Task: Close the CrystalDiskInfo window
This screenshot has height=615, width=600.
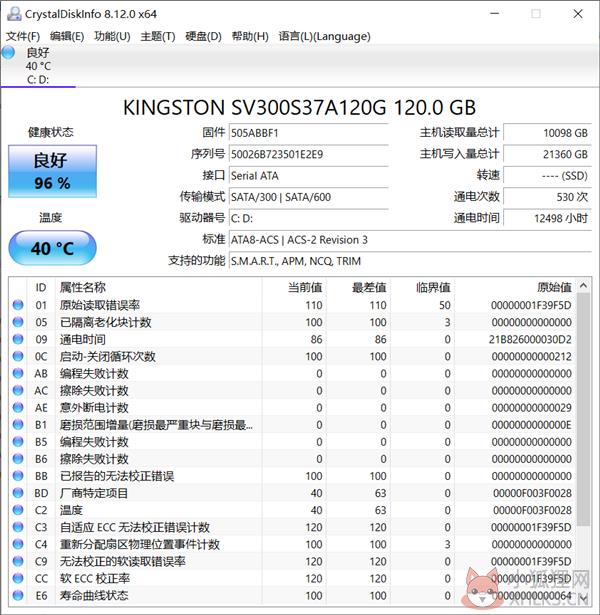Action: click(x=578, y=14)
